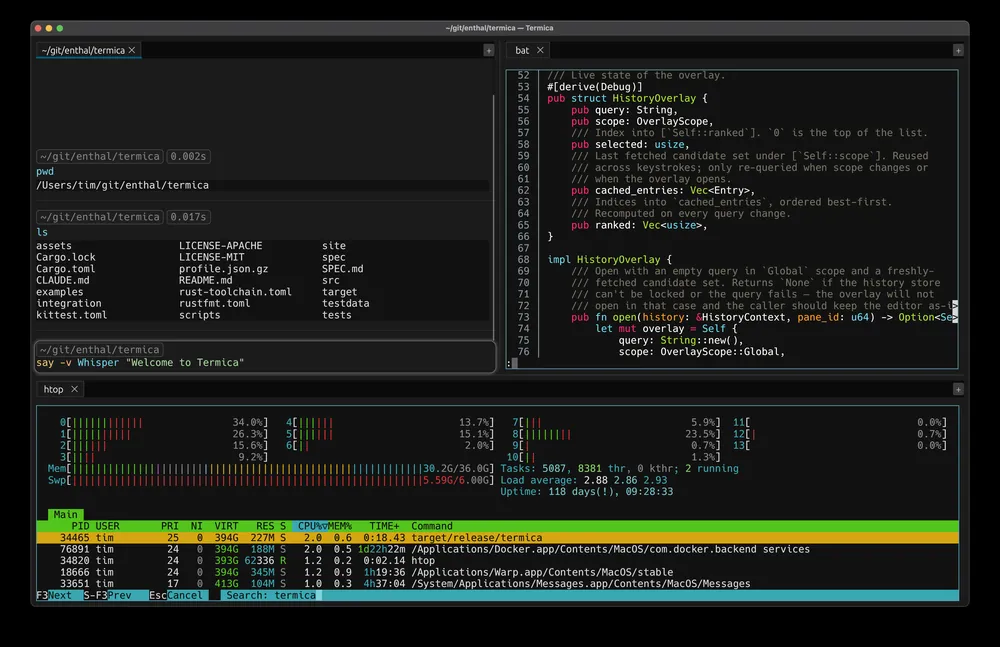
Task: Click the Swp usage meter bar
Action: pos(271,480)
